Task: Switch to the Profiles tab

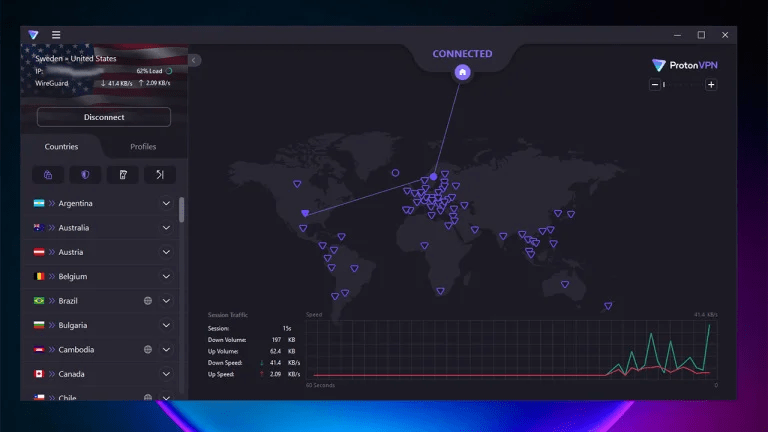Action: click(x=143, y=146)
